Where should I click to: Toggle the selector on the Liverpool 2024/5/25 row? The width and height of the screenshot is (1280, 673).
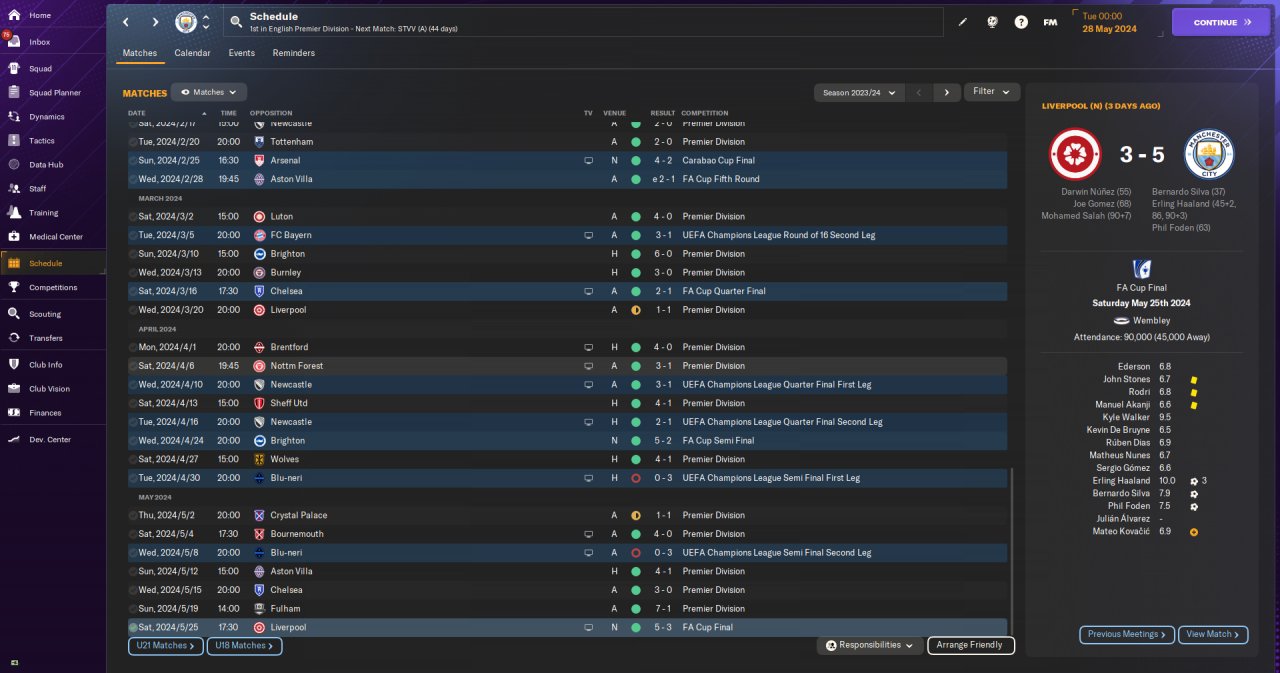tap(133, 627)
